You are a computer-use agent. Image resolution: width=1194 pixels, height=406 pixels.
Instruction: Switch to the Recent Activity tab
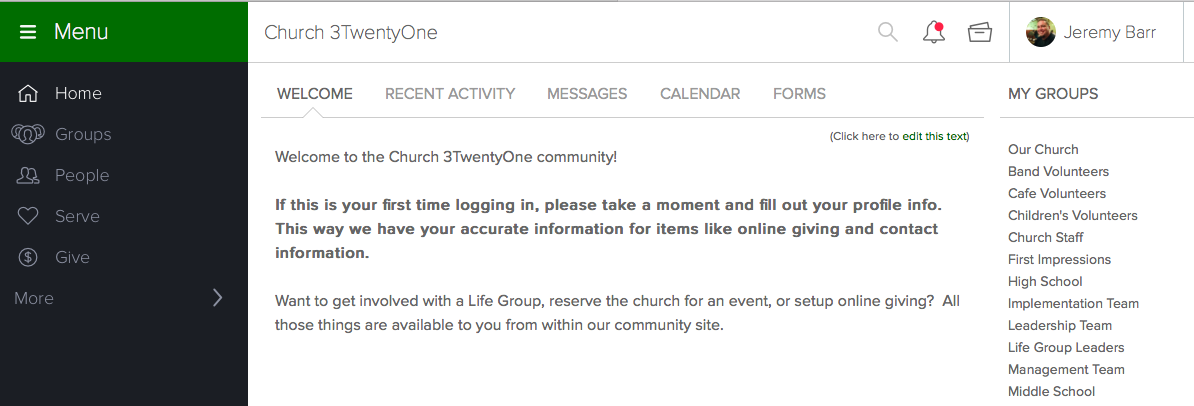coord(450,94)
